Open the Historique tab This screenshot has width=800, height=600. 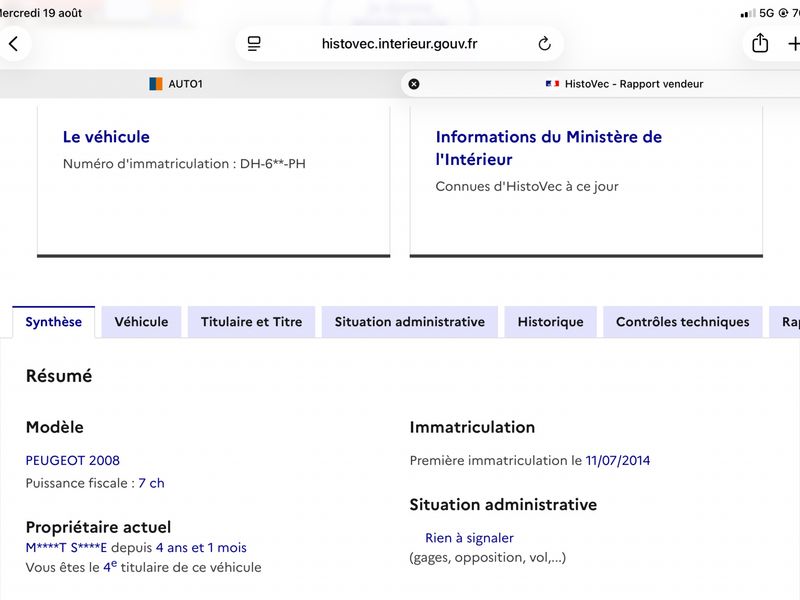[x=551, y=322]
